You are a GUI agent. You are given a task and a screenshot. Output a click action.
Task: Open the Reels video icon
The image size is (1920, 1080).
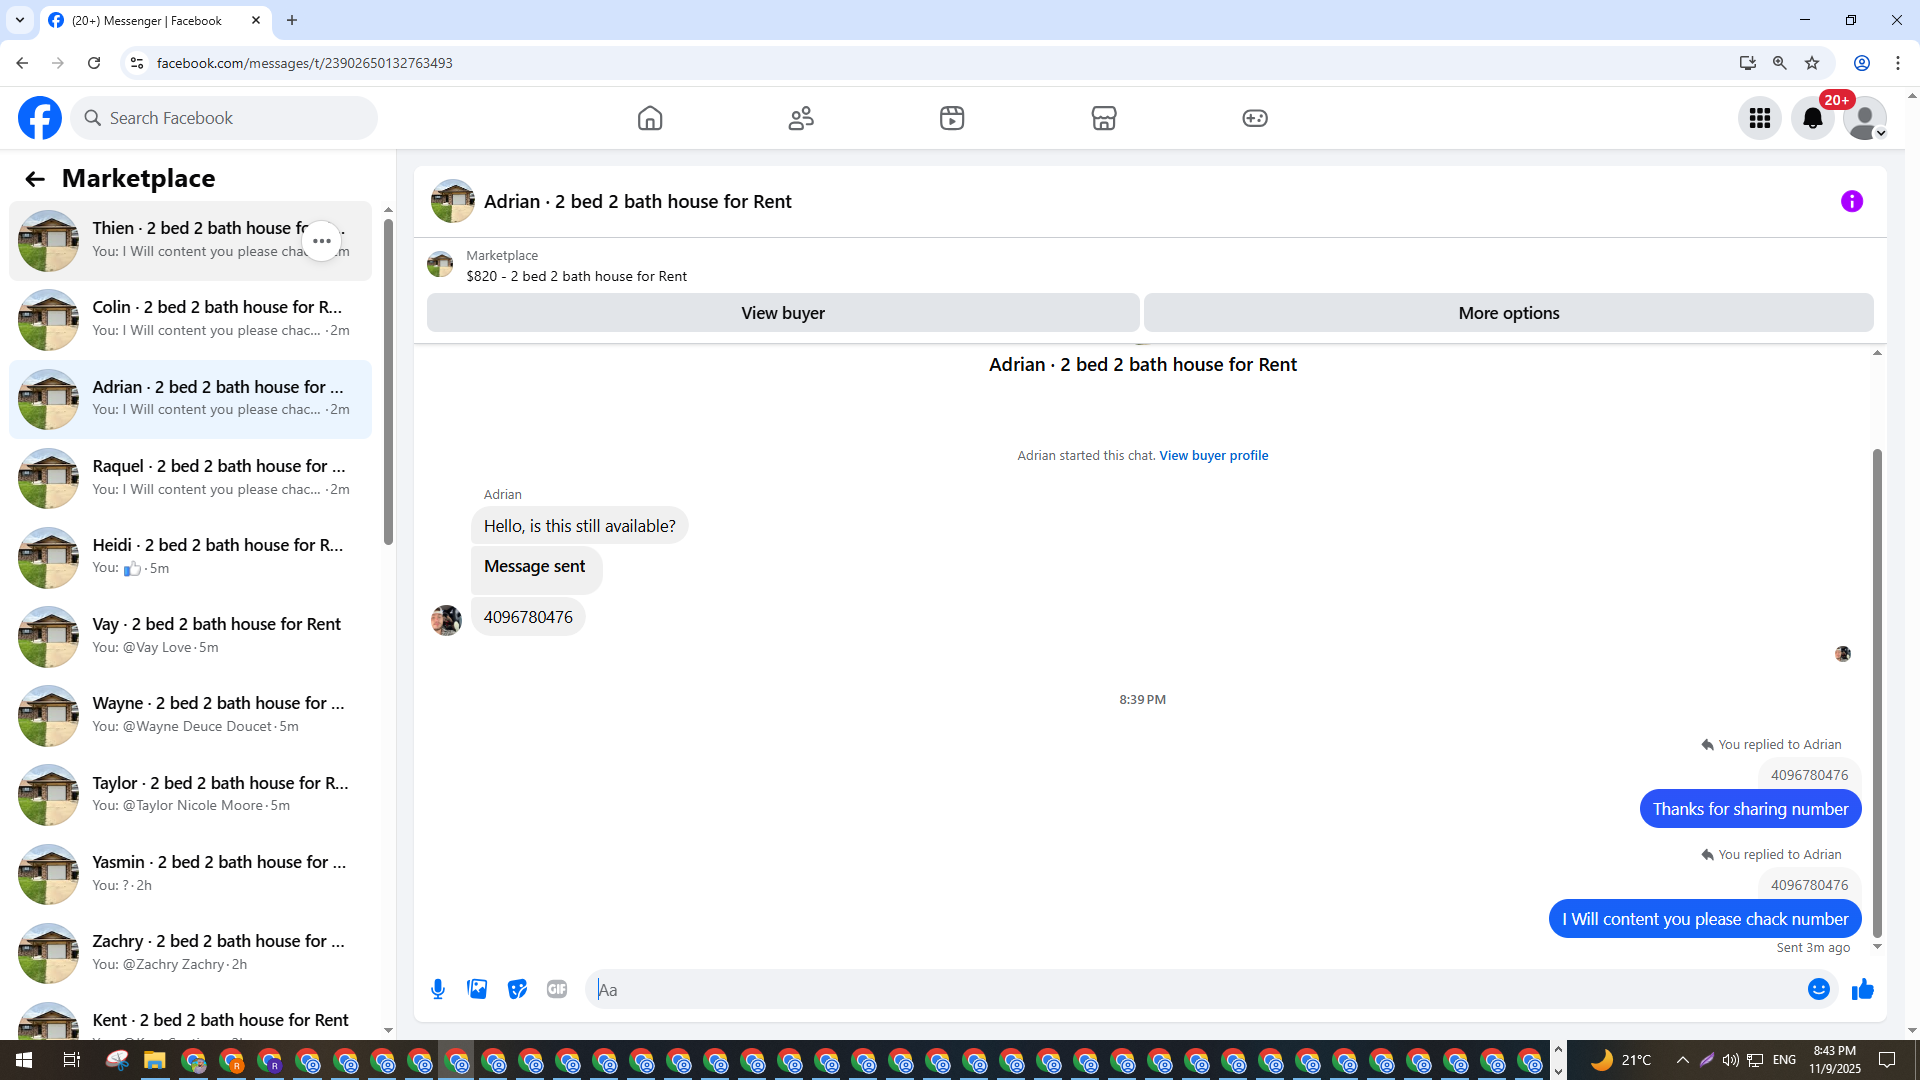pos(952,118)
